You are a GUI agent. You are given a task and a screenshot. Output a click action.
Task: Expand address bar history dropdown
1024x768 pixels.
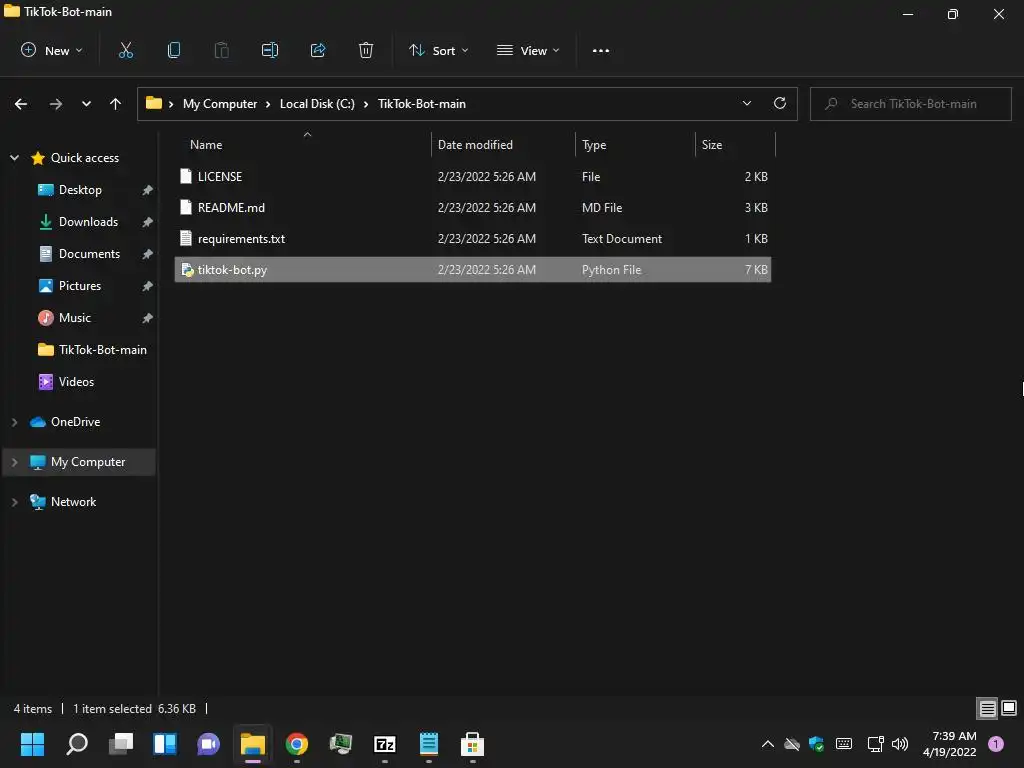pyautogui.click(x=746, y=103)
